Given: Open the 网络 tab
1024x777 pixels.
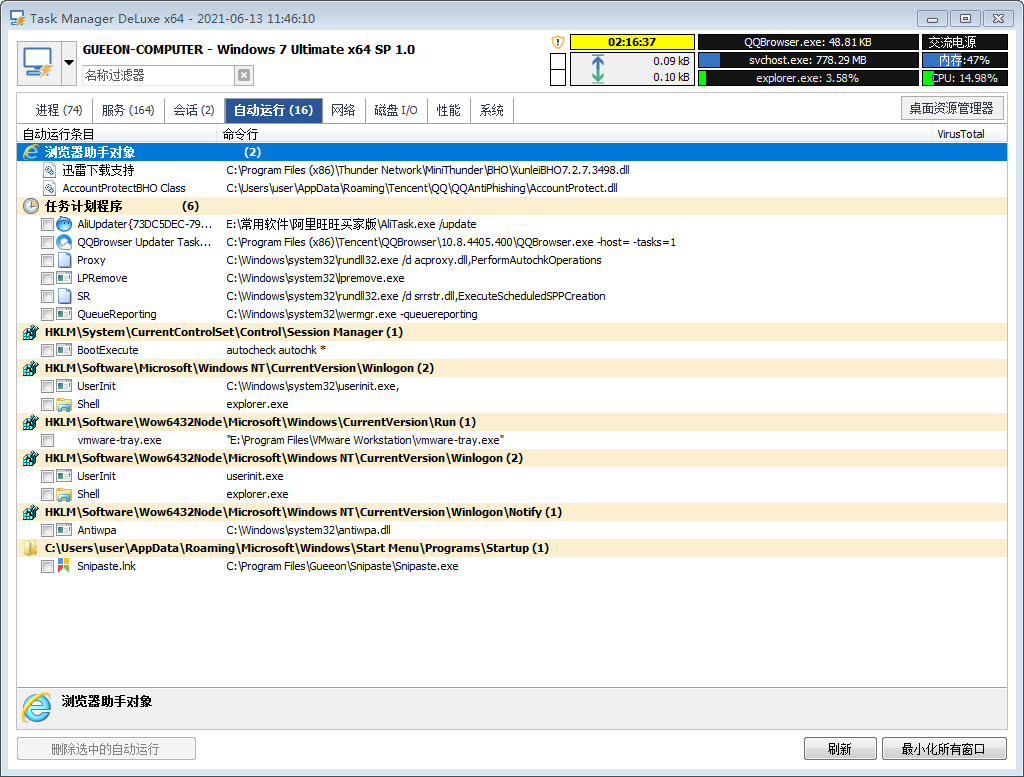Looking at the screenshot, I should pos(344,110).
